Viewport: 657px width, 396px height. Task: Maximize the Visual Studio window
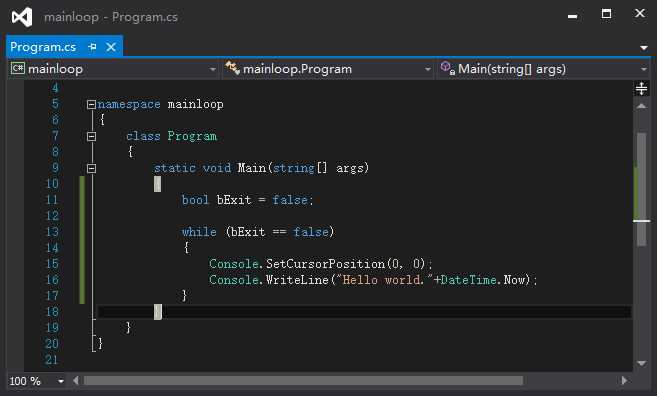coord(606,14)
